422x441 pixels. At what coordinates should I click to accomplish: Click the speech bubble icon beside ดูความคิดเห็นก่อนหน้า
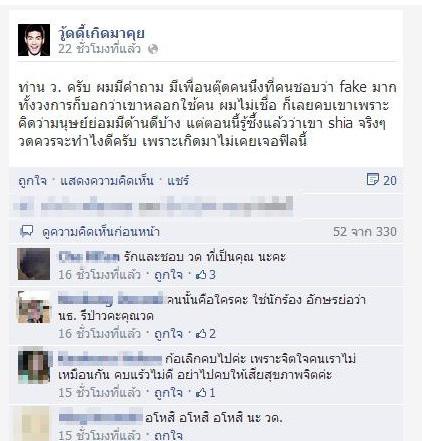[x=26, y=231]
